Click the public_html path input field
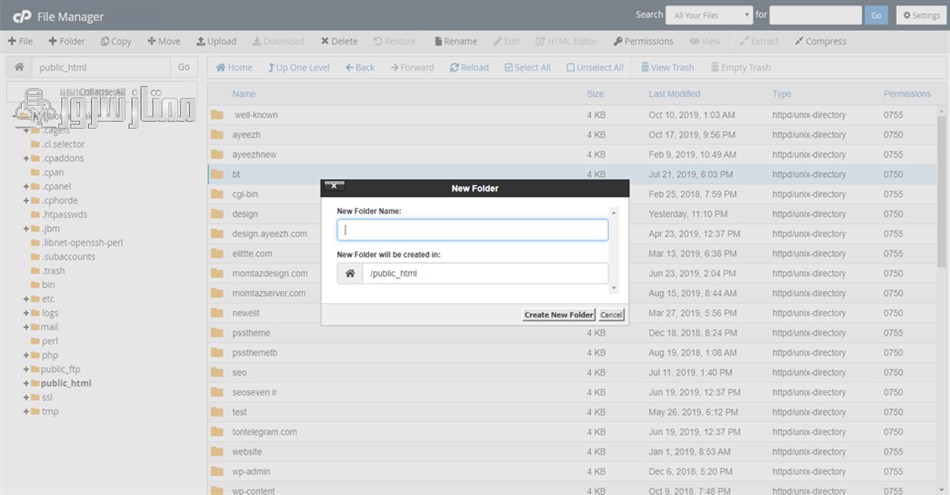 pos(101,67)
